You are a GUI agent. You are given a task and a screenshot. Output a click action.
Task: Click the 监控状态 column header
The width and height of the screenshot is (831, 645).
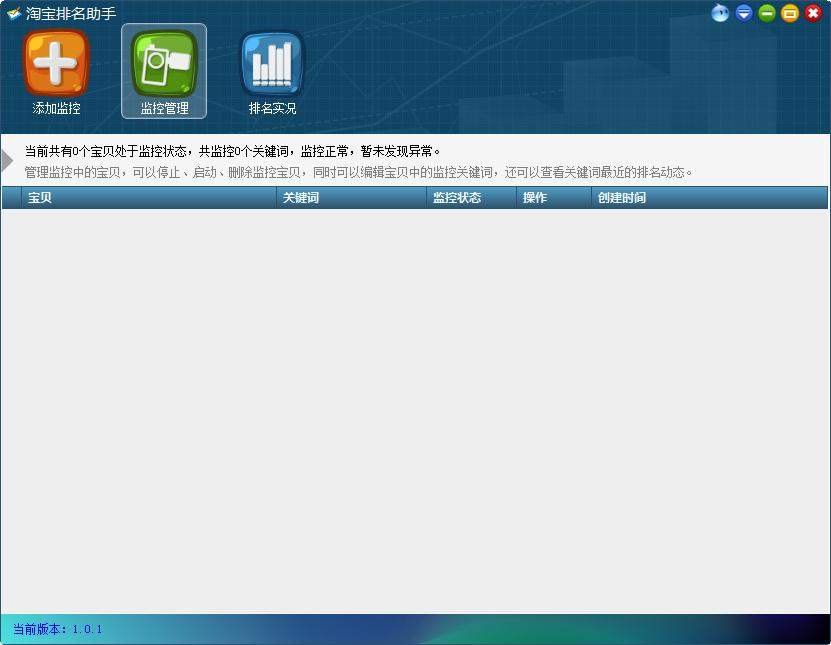(x=456, y=198)
